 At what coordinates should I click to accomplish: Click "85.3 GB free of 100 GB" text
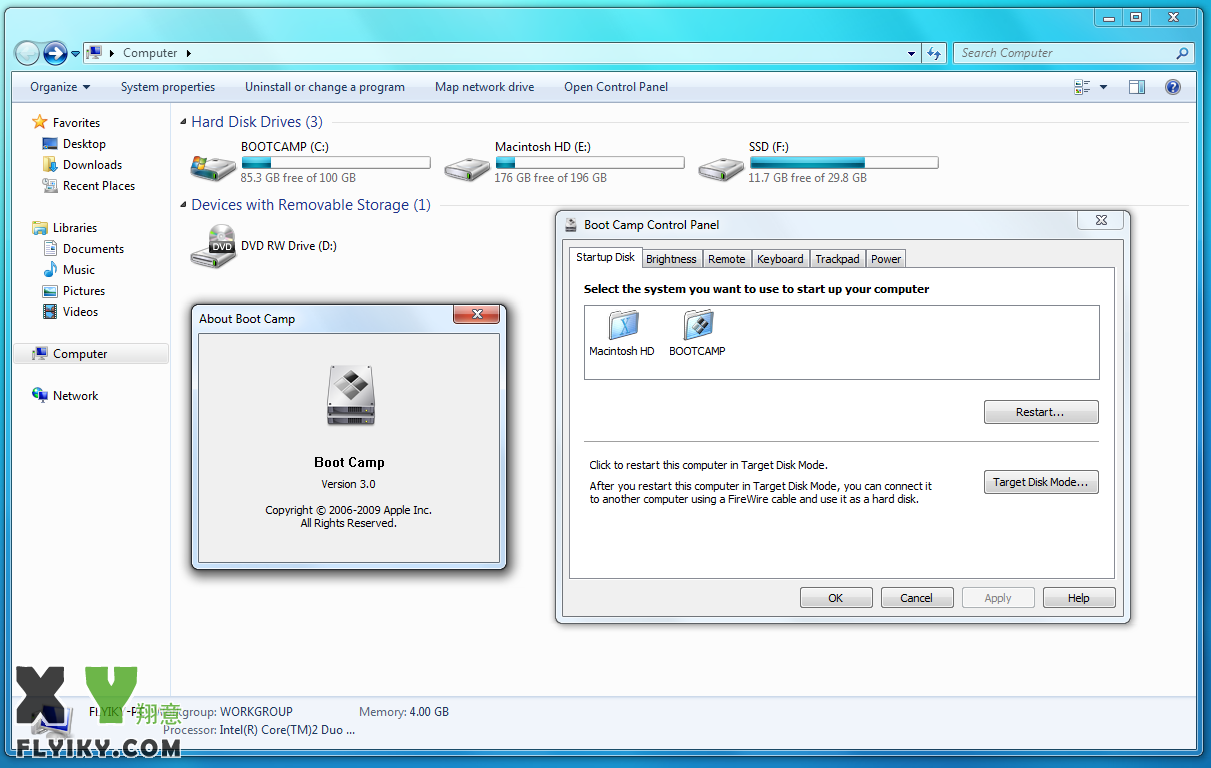[298, 178]
